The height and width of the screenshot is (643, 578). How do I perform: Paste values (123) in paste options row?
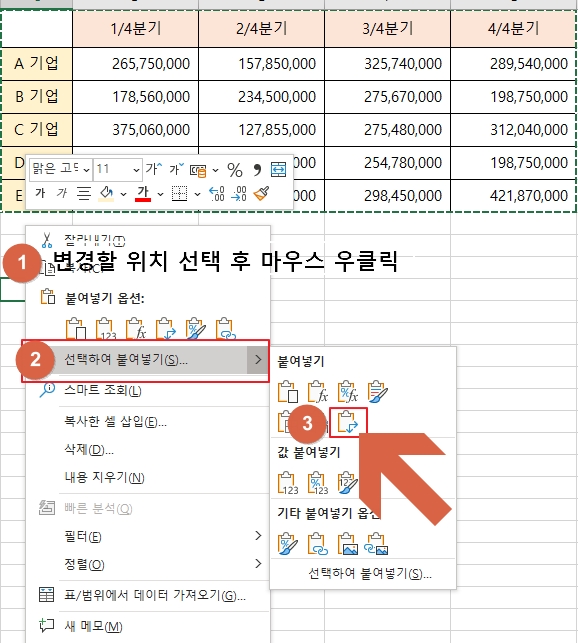105,329
